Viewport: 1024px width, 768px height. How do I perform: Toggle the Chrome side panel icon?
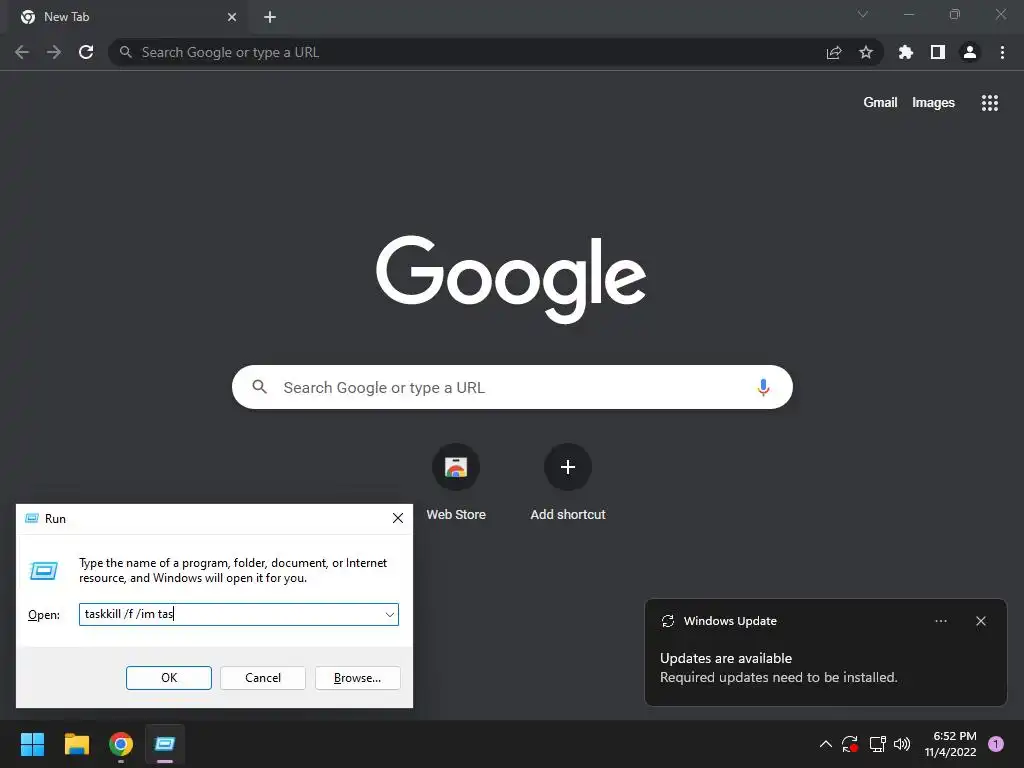pos(938,52)
